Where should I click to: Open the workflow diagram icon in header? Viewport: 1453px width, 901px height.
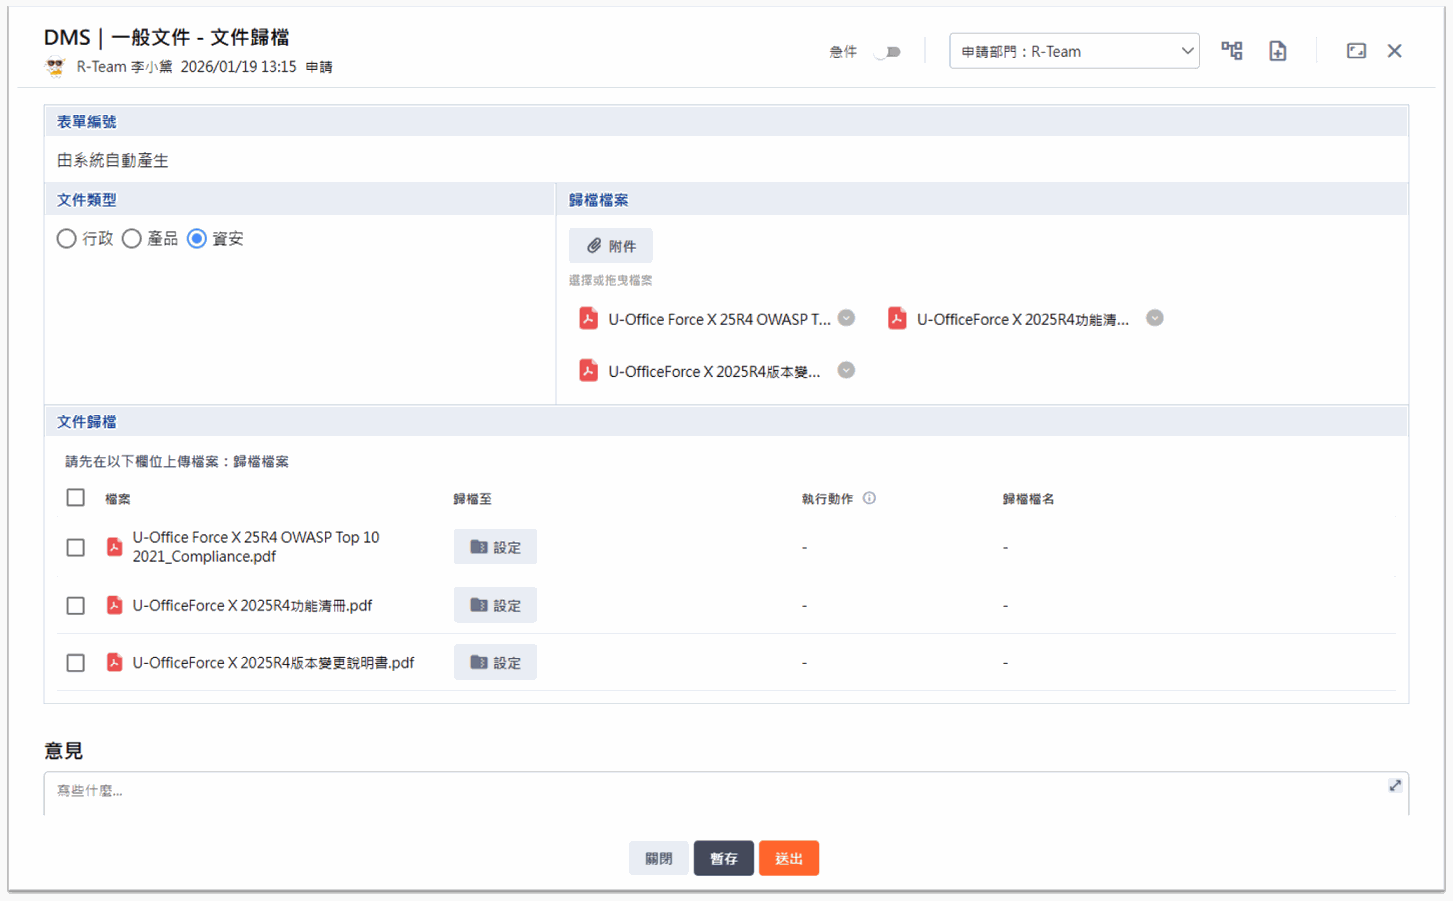coord(1231,51)
